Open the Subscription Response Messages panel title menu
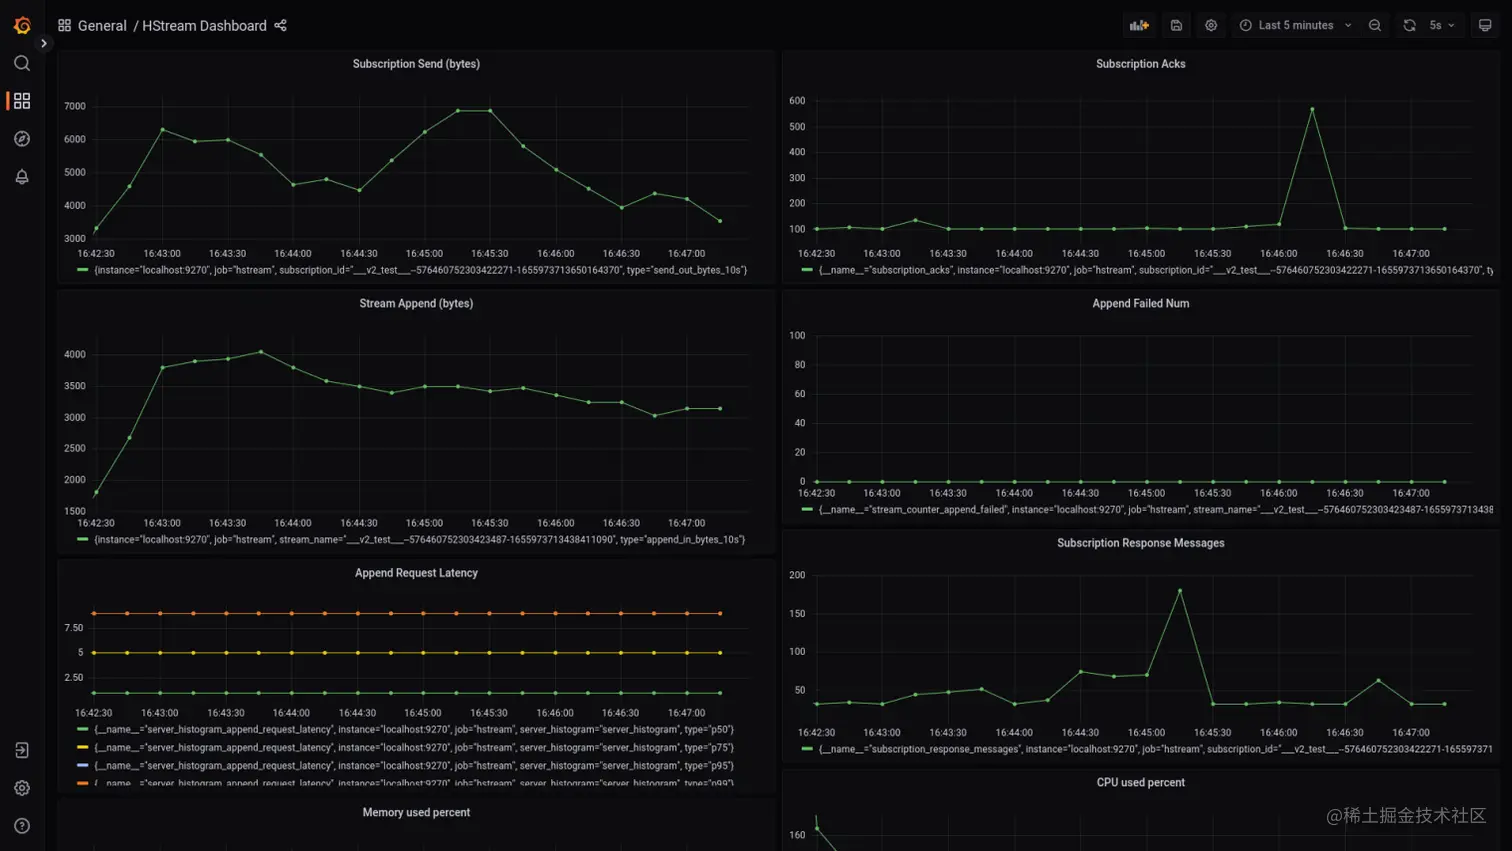This screenshot has width=1512, height=851. click(x=1140, y=542)
